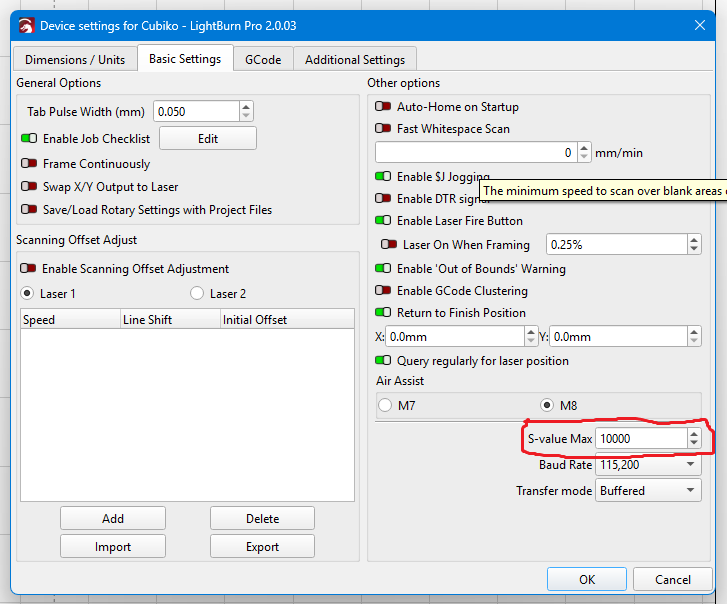Toggle Frame Continuously switch
The image size is (727, 604).
coord(29,164)
